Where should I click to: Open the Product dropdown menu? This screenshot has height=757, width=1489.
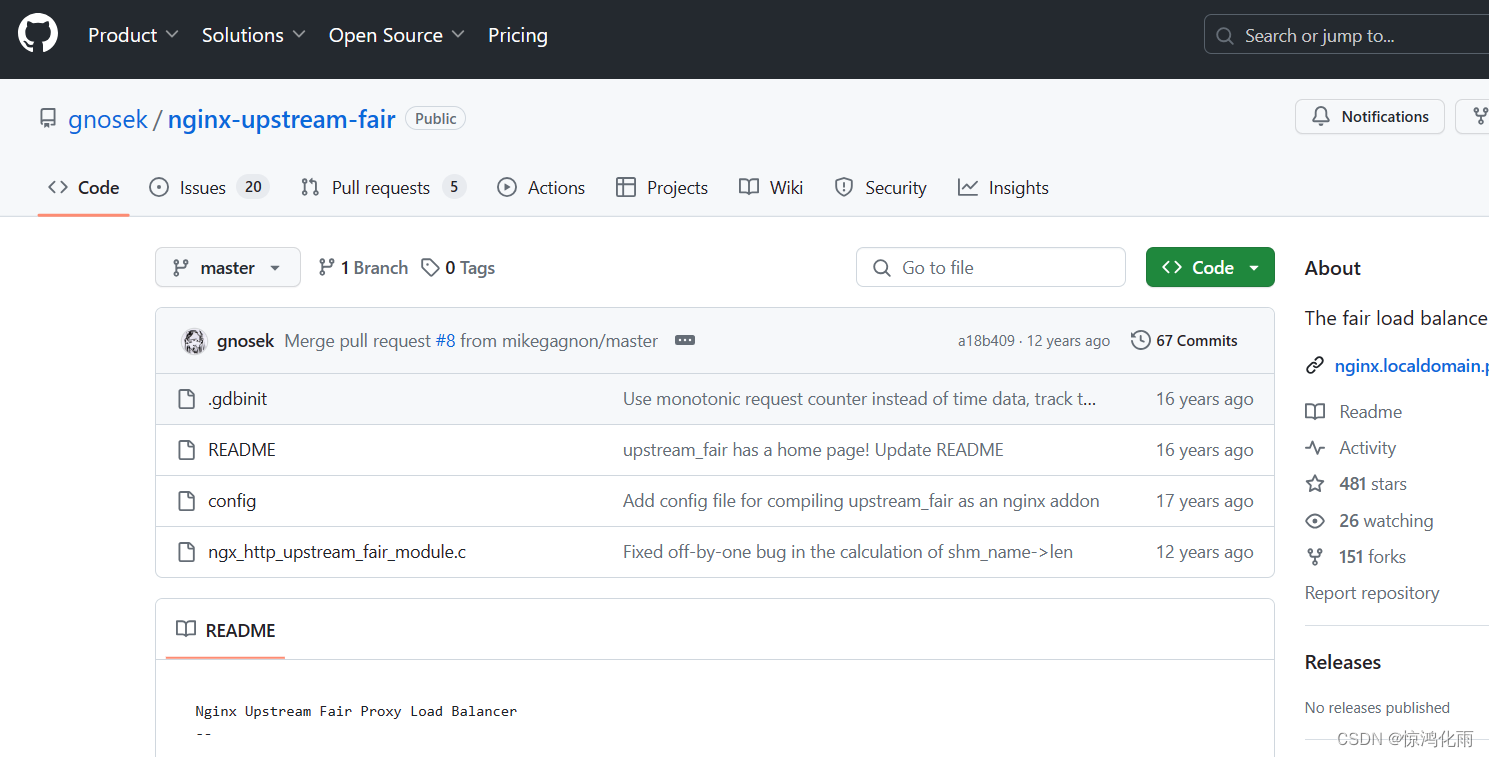pyautogui.click(x=133, y=35)
